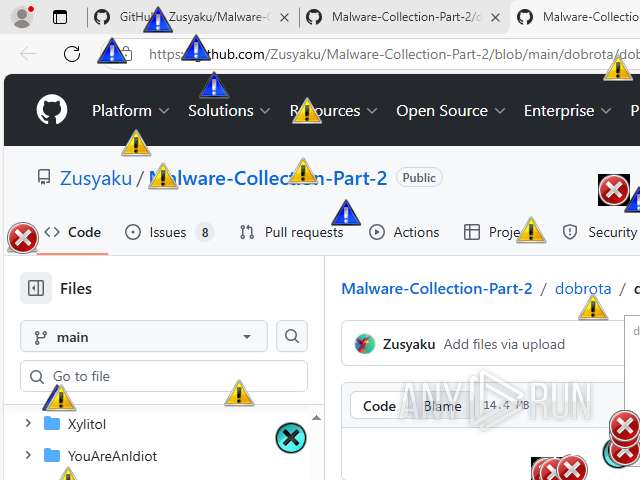
Task: Select the Code view button
Action: [x=379, y=406]
